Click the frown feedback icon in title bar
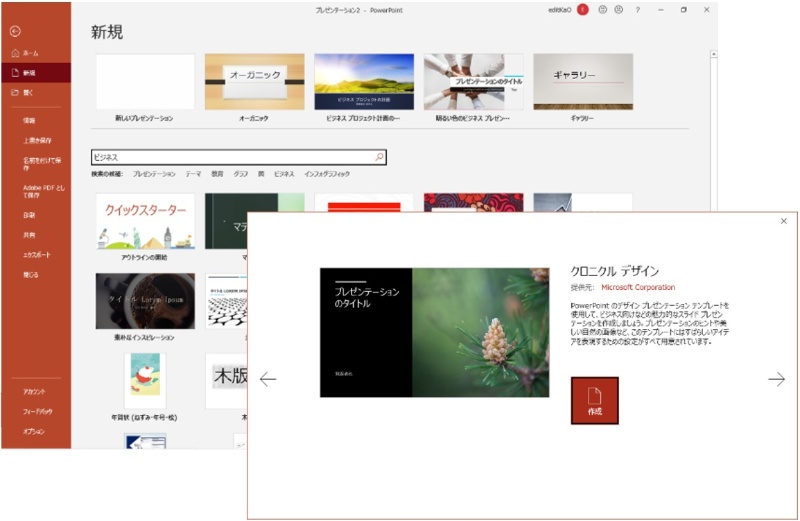Screen dimensions: 800x521 tap(618, 10)
